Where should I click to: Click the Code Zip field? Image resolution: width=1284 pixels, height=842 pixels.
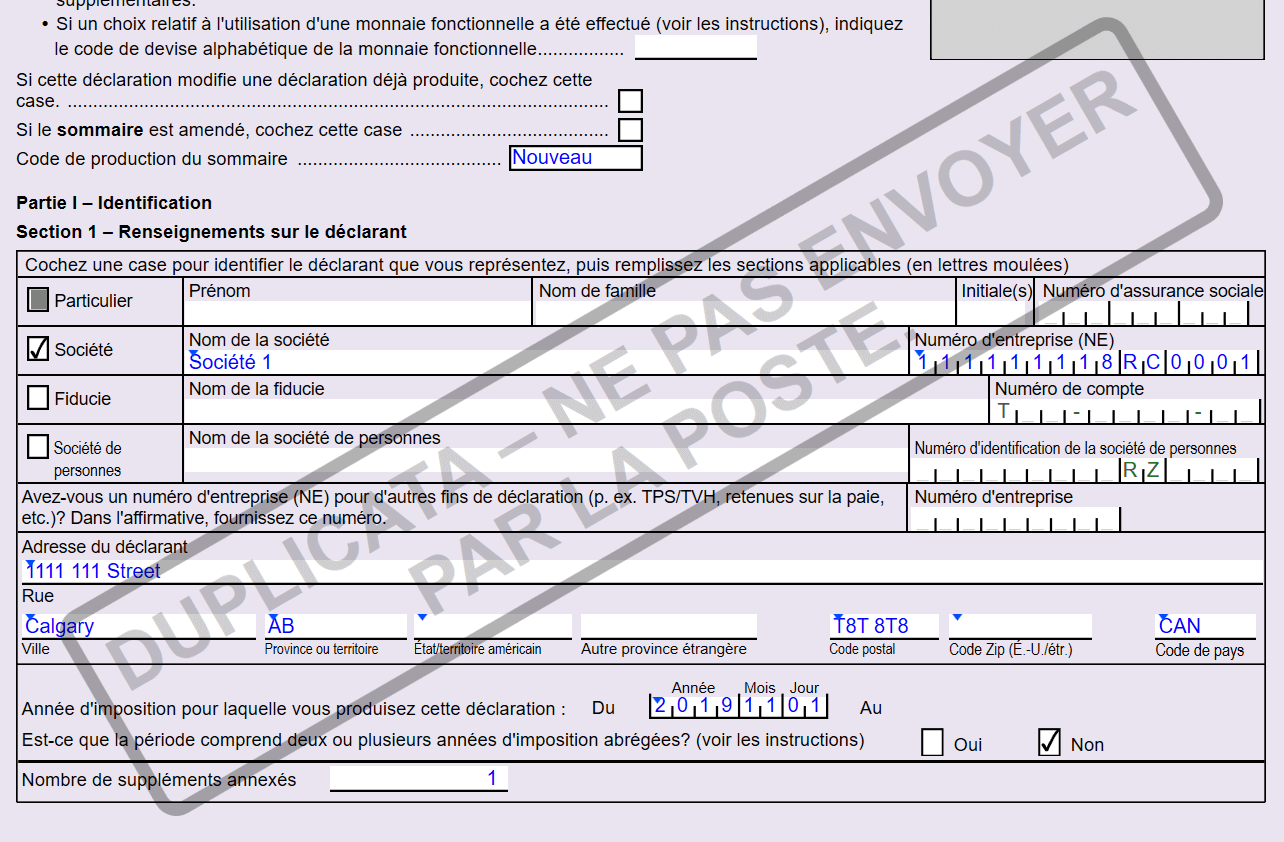[x=1020, y=626]
